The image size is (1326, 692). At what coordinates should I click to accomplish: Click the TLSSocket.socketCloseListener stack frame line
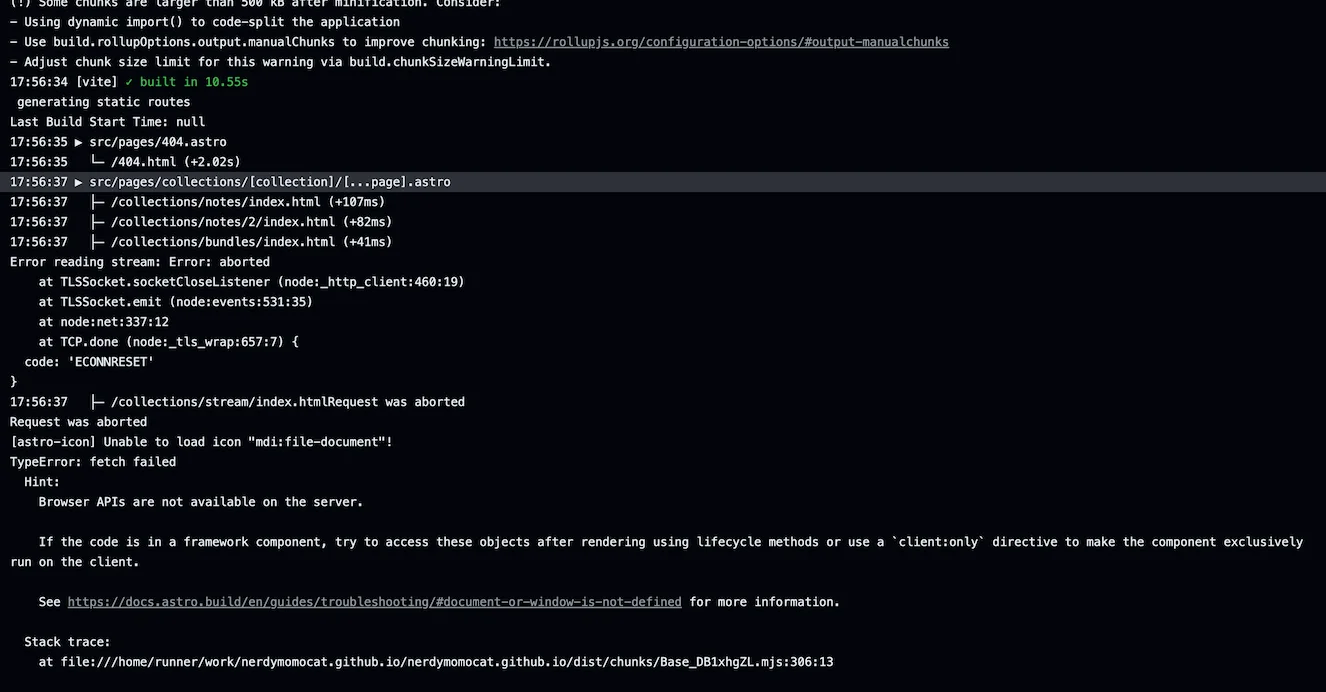click(x=251, y=282)
